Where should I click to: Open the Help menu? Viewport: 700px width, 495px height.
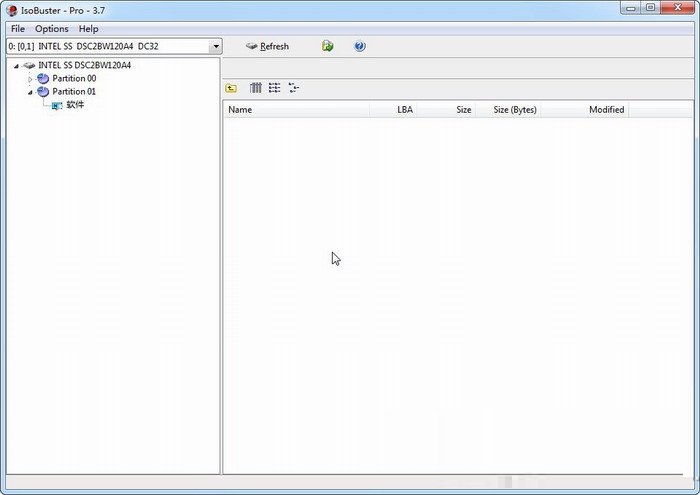[x=89, y=29]
